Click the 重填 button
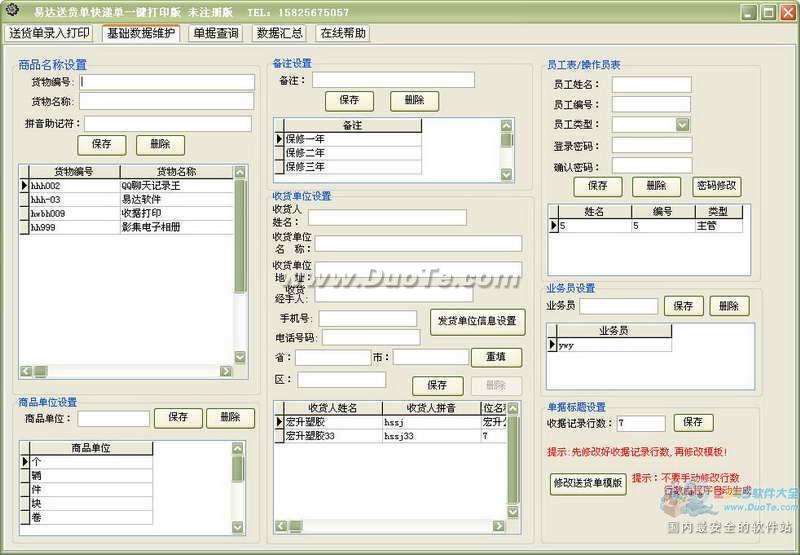Screen dimensions: 800x555 click(496, 357)
